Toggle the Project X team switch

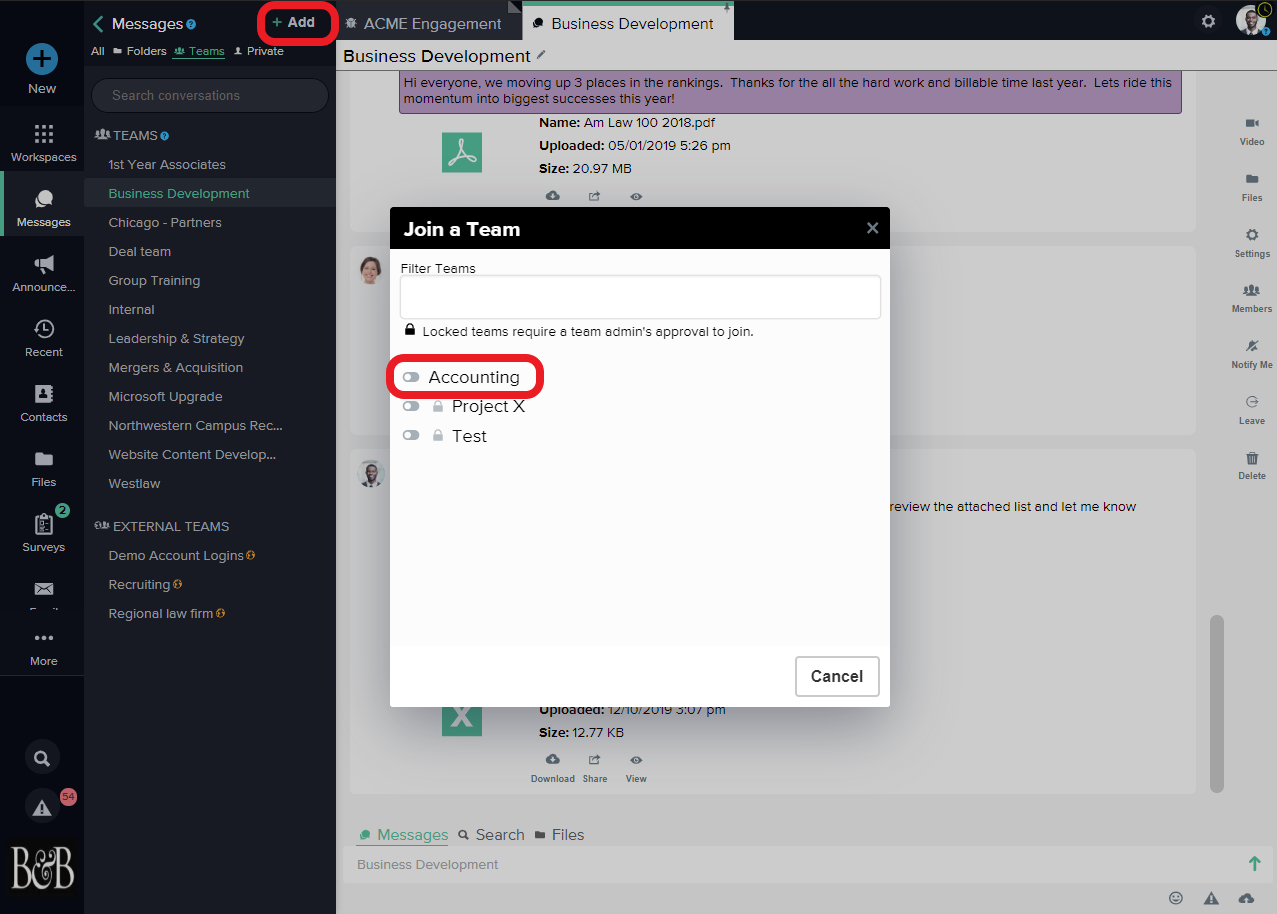click(x=411, y=407)
